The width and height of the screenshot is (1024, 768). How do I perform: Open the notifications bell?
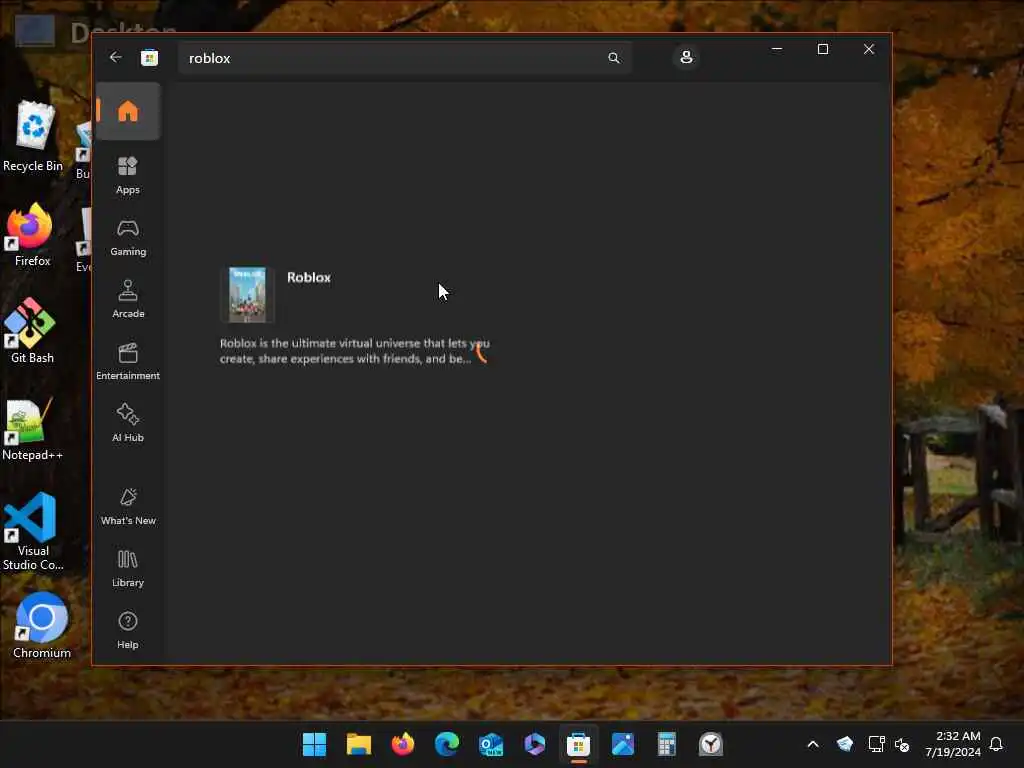pyautogui.click(x=997, y=744)
